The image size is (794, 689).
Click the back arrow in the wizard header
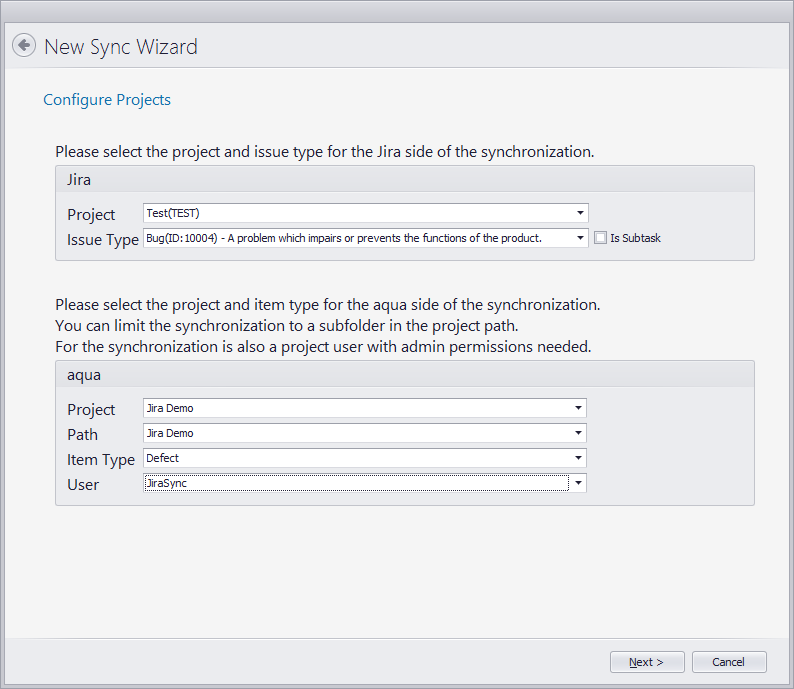(24, 46)
